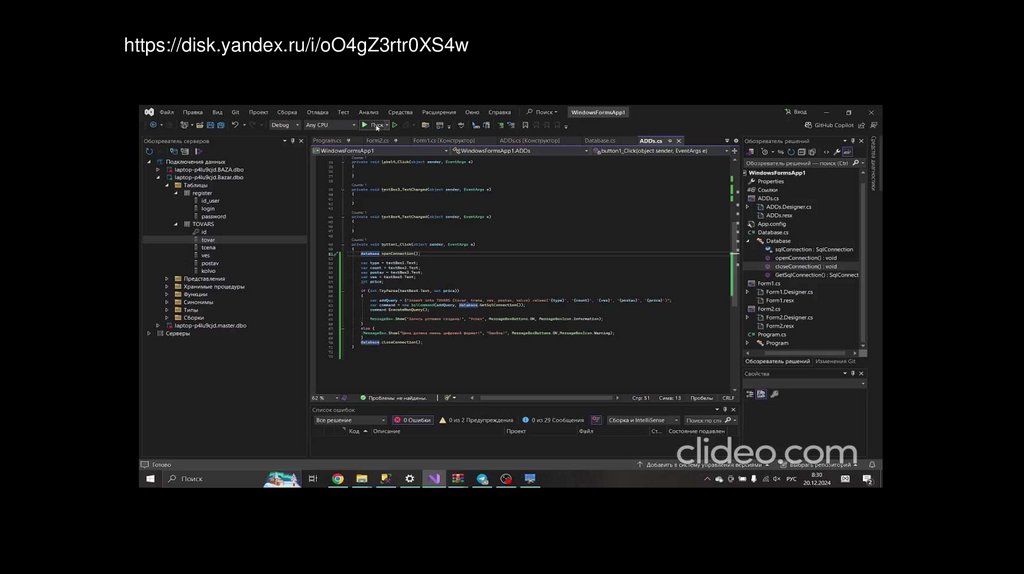Open the Отладка menu
The width and height of the screenshot is (1024, 574).
click(317, 112)
